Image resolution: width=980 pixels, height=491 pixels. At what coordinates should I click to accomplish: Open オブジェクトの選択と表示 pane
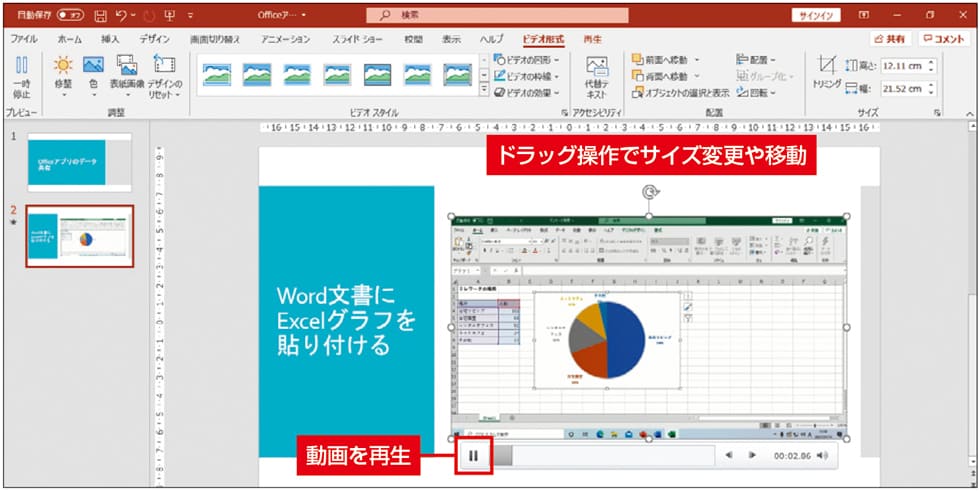point(680,93)
